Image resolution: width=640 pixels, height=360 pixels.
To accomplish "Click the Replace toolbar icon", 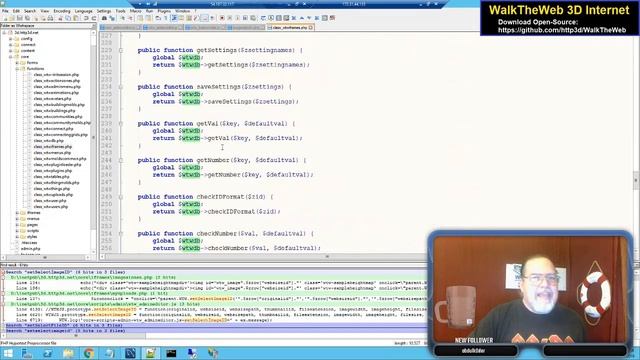I will [x=112, y=18].
